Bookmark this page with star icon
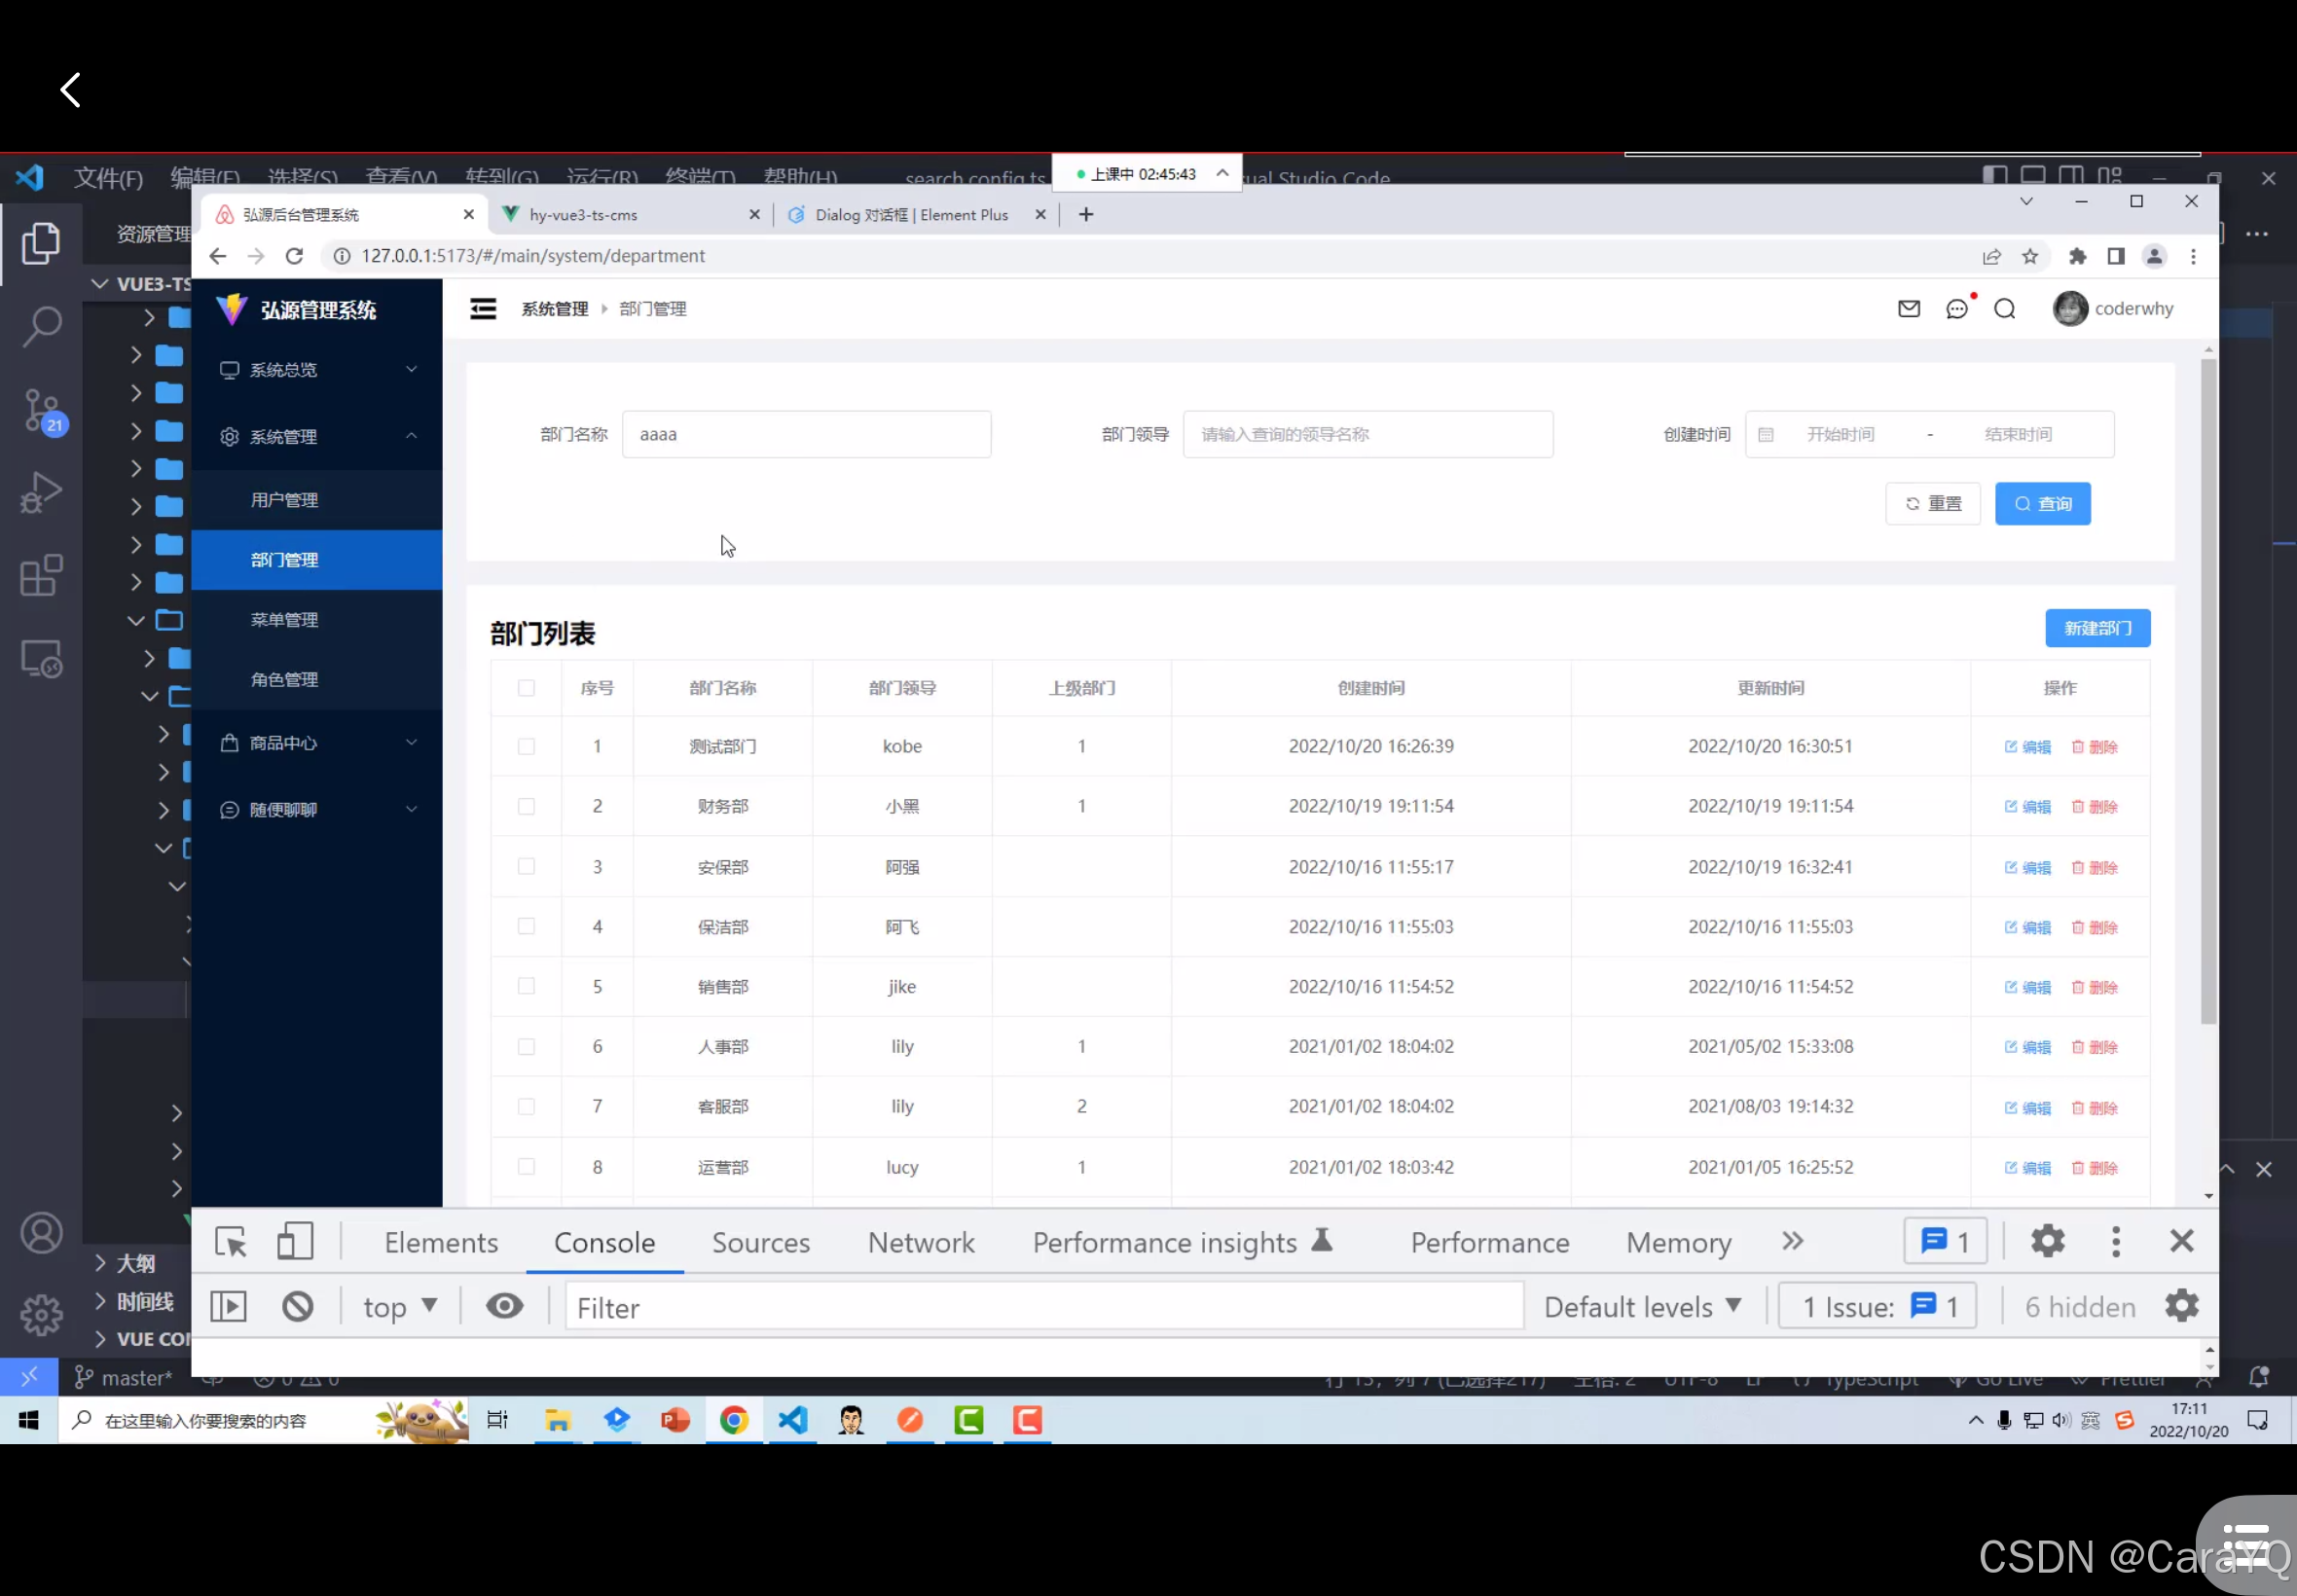The height and width of the screenshot is (1596, 2297). 2030,257
